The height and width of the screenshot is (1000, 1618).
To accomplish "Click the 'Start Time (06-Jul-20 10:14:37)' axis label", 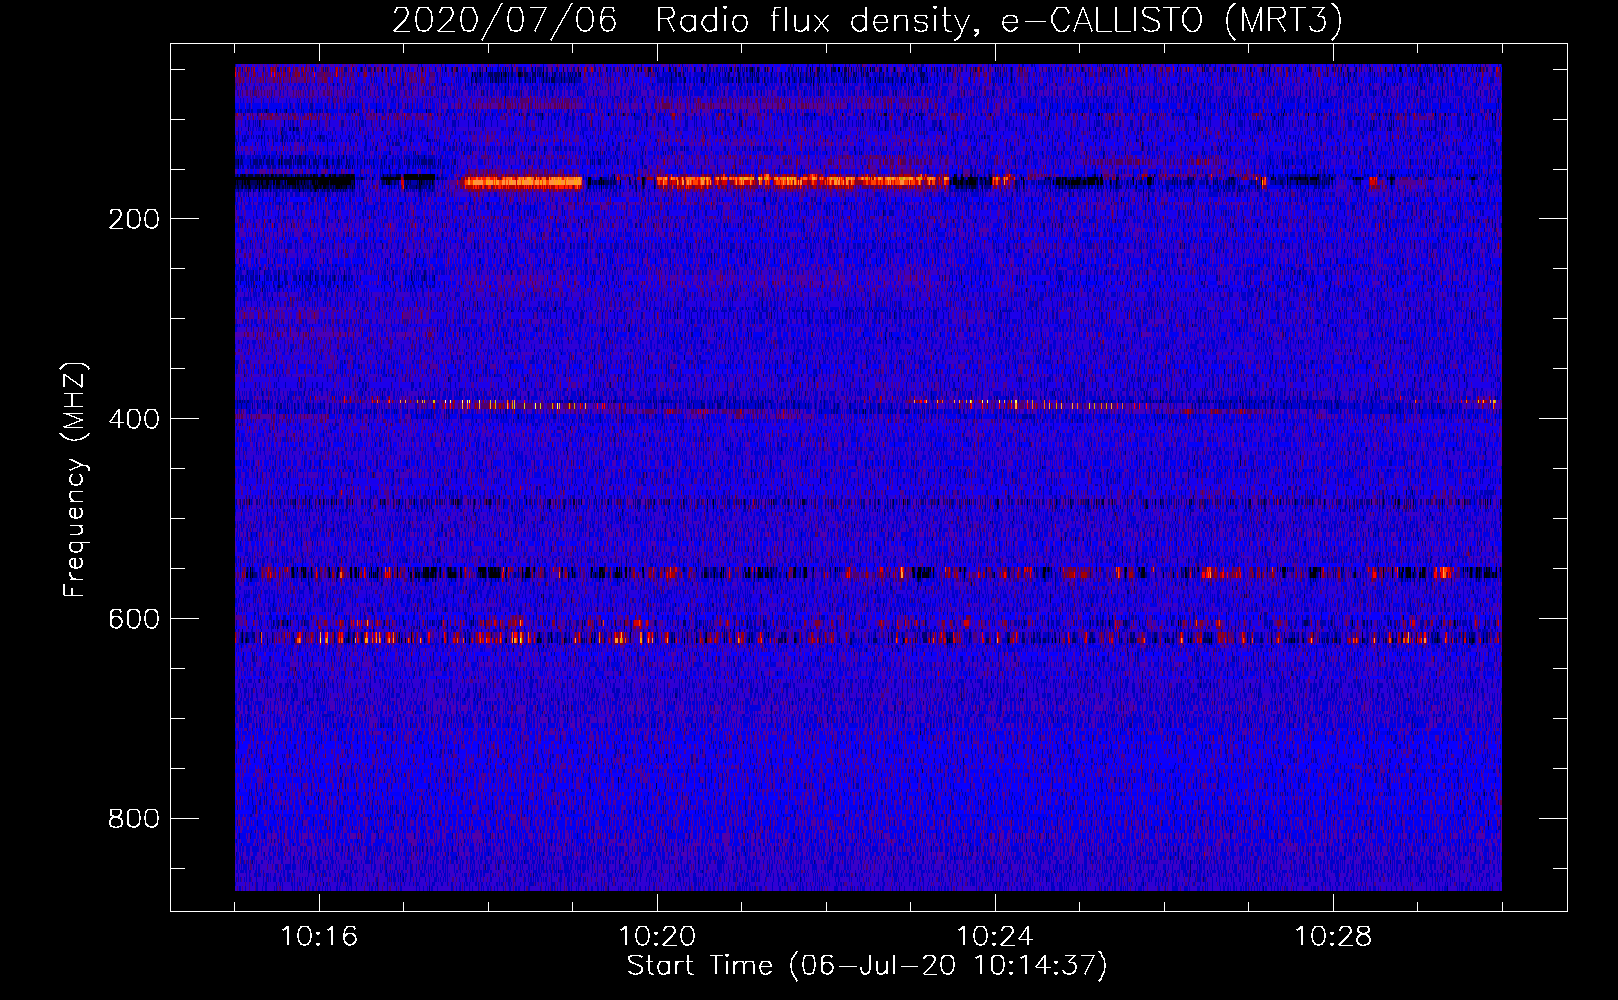I will click(x=867, y=966).
